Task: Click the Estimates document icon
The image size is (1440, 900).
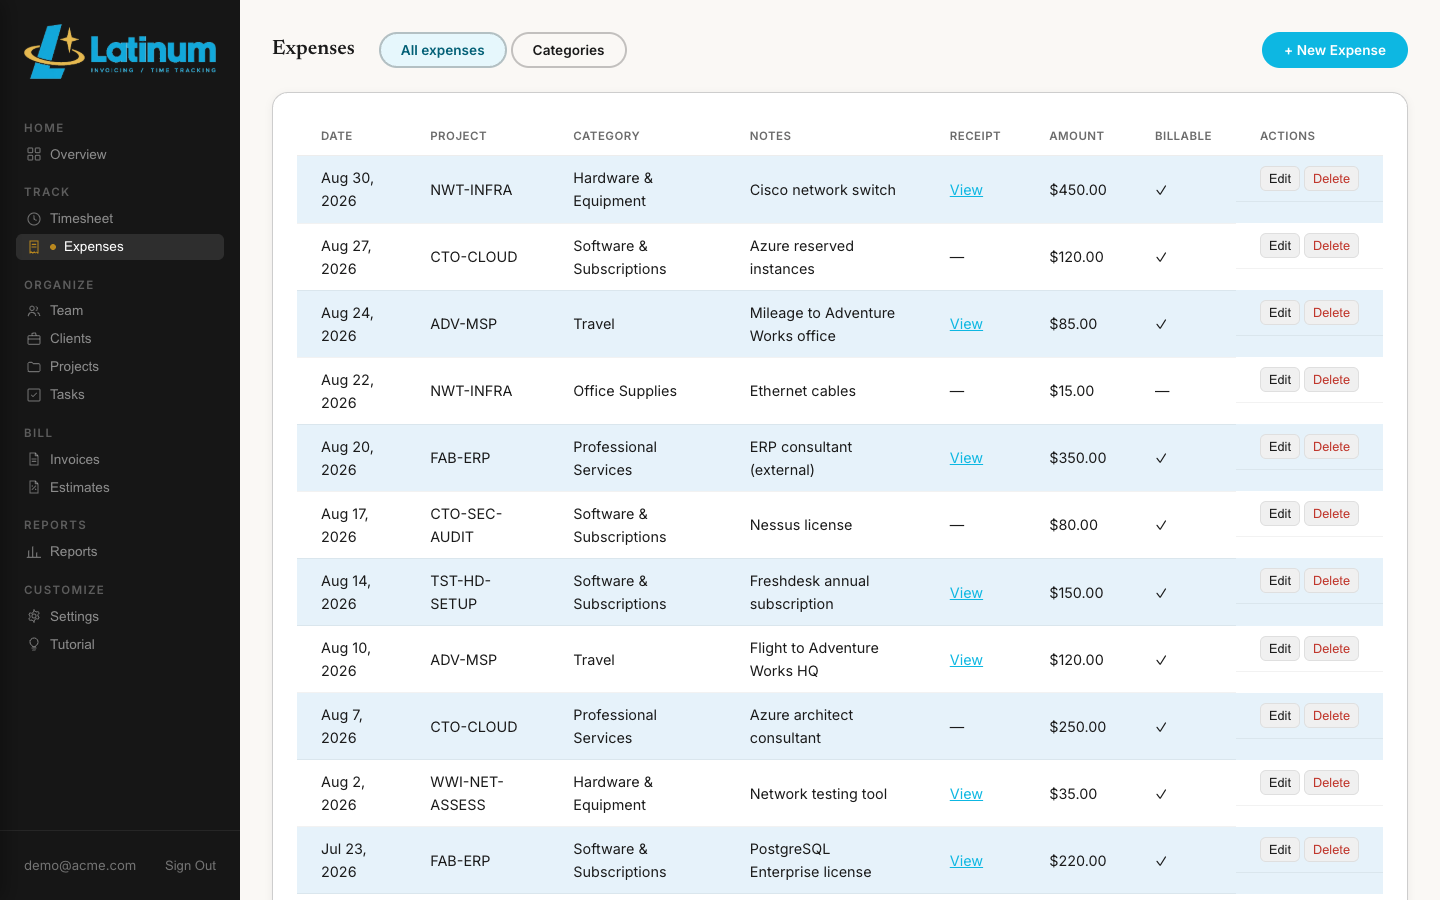Action: pyautogui.click(x=34, y=488)
